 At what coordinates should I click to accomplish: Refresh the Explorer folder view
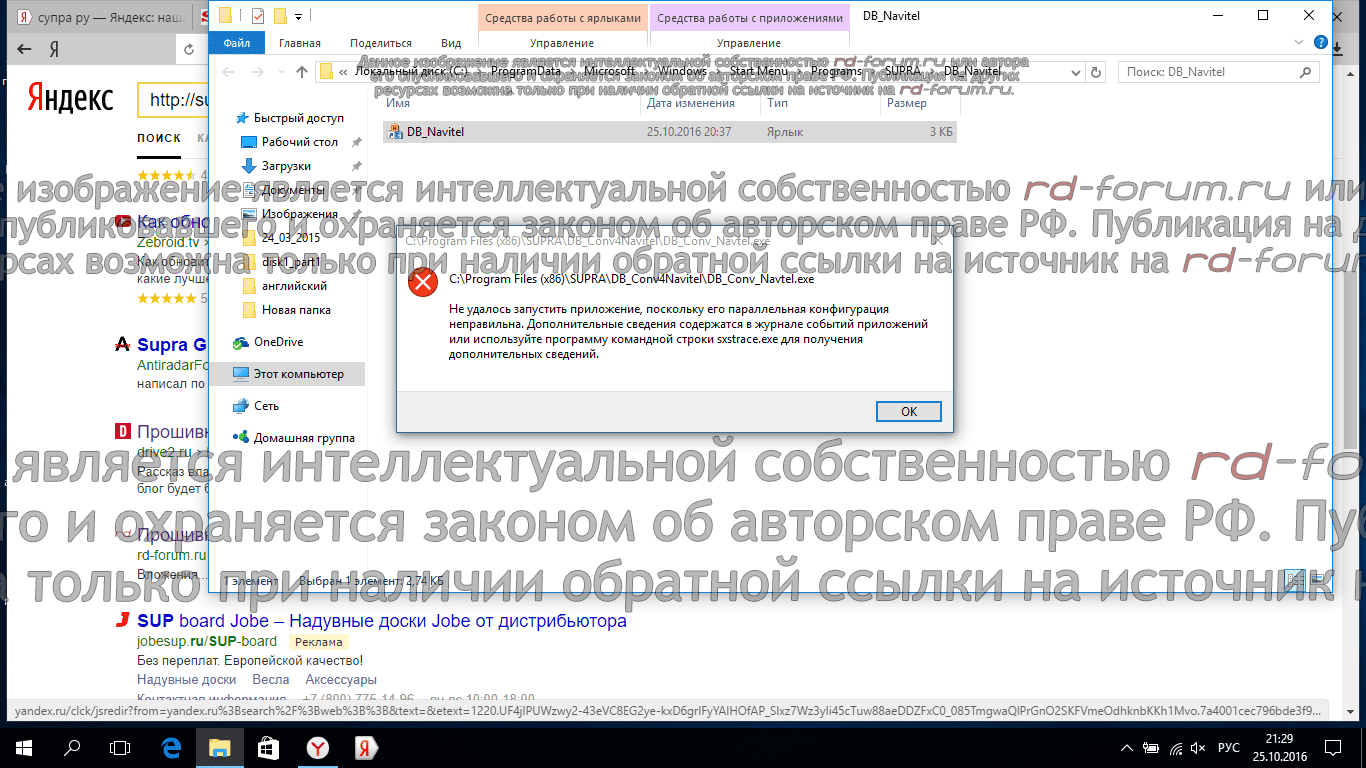[1097, 72]
